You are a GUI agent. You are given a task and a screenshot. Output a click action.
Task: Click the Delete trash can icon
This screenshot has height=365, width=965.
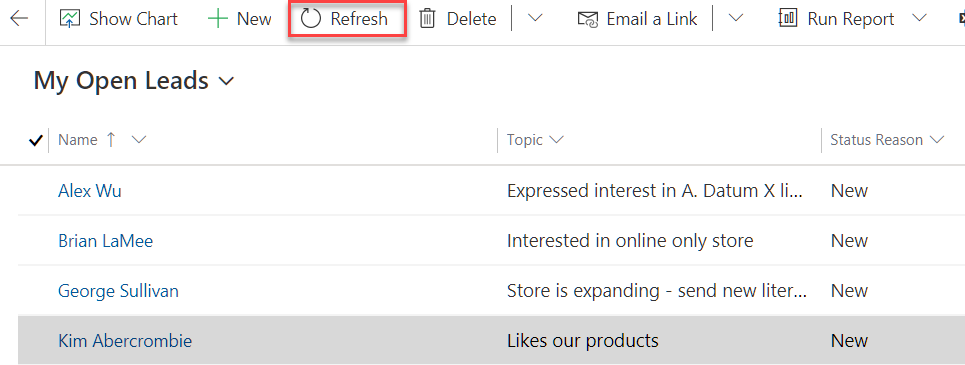point(427,19)
